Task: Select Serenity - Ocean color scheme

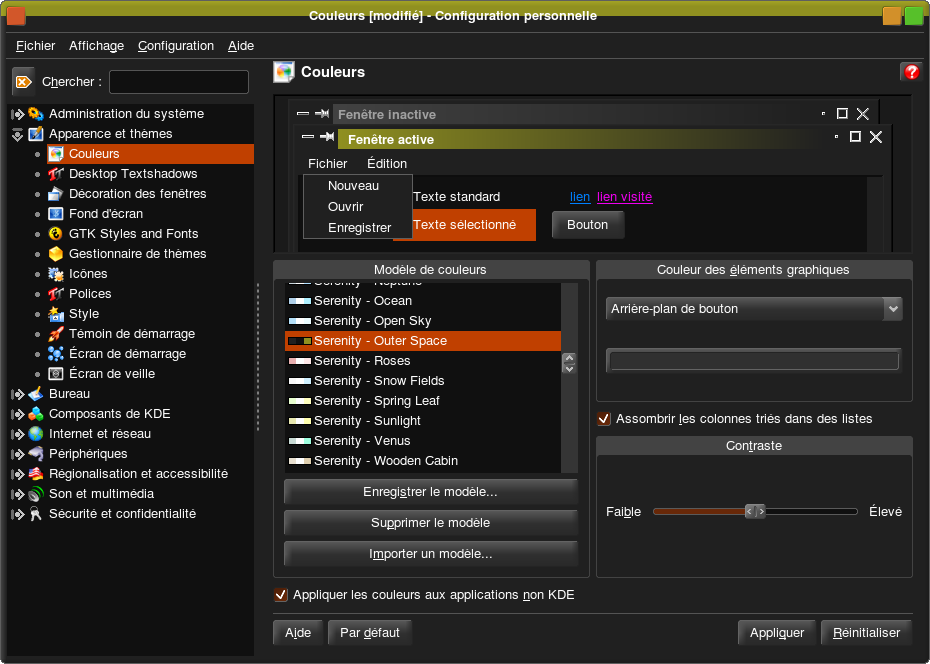Action: coord(423,301)
